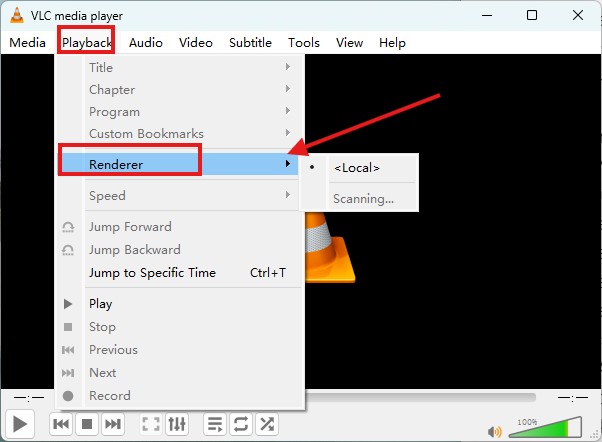Click the Stop playback button in bottom toolbar
This screenshot has height=442, width=602.
[x=87, y=424]
